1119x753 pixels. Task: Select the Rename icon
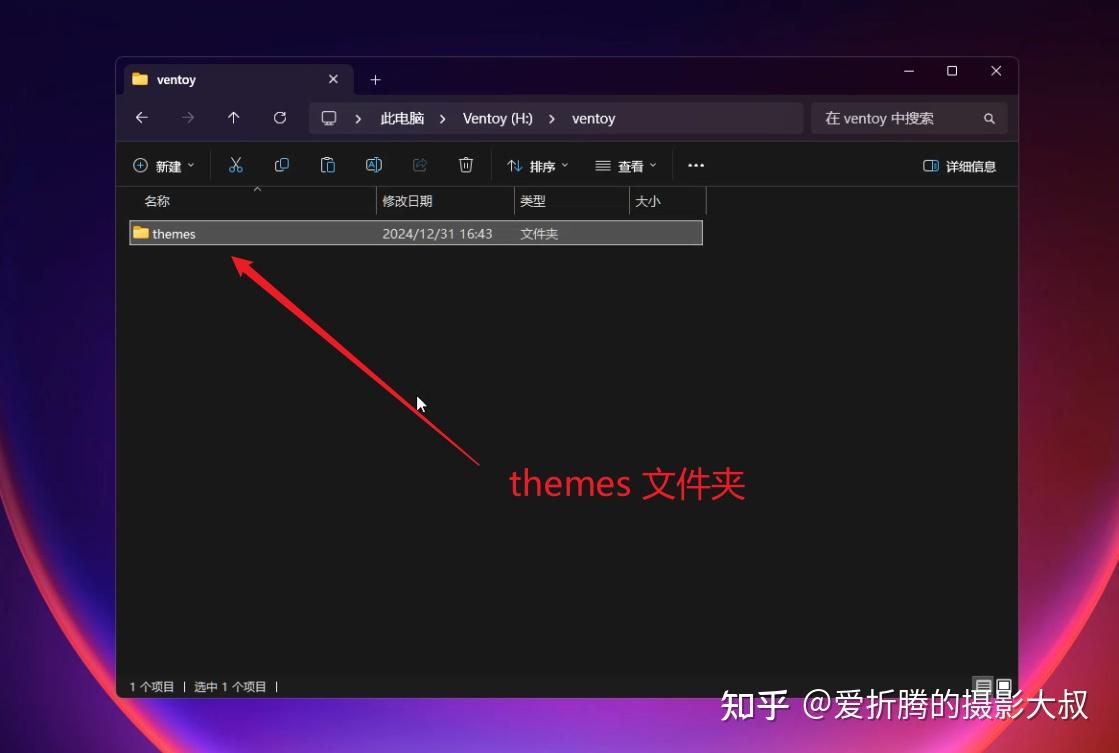click(x=374, y=165)
